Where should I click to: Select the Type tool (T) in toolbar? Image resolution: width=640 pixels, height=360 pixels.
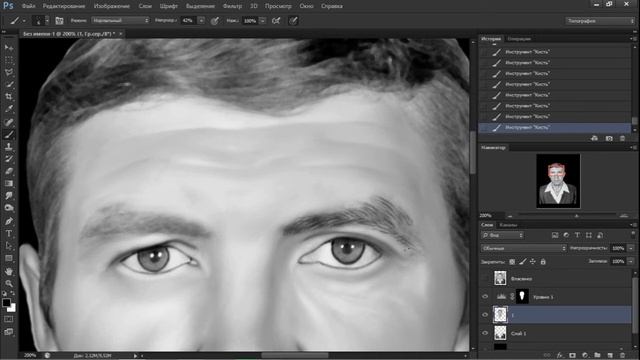tap(9, 233)
